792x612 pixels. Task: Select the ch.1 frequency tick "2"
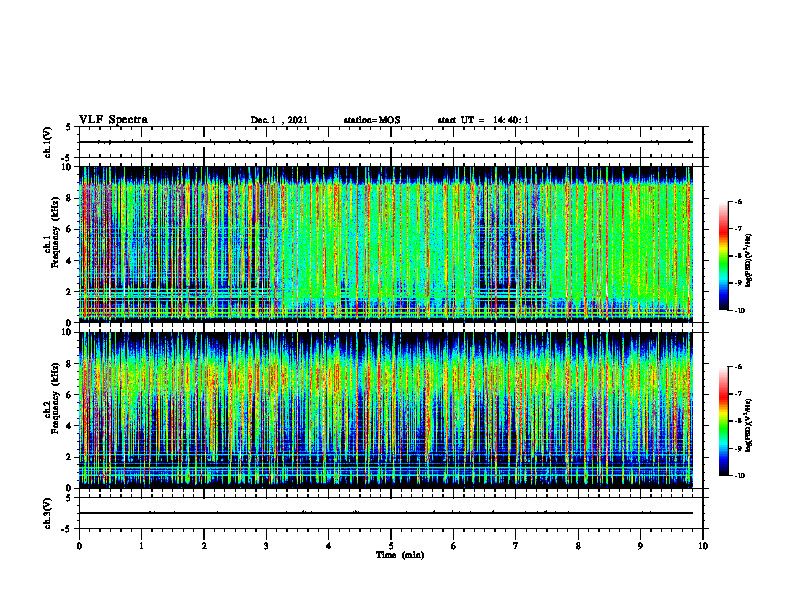(x=69, y=291)
